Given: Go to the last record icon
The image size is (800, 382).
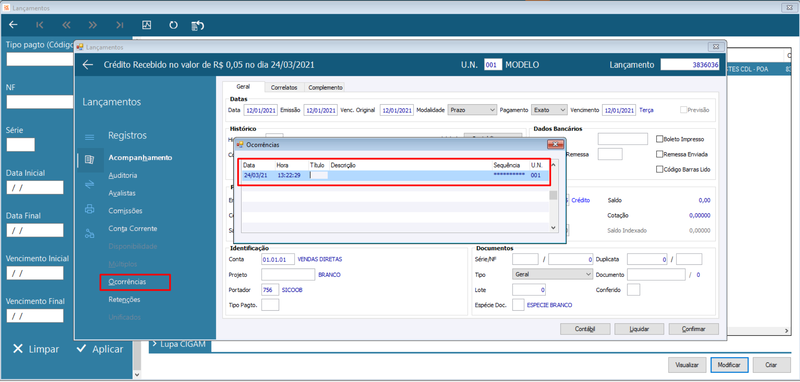Looking at the screenshot, I should pos(119,25).
